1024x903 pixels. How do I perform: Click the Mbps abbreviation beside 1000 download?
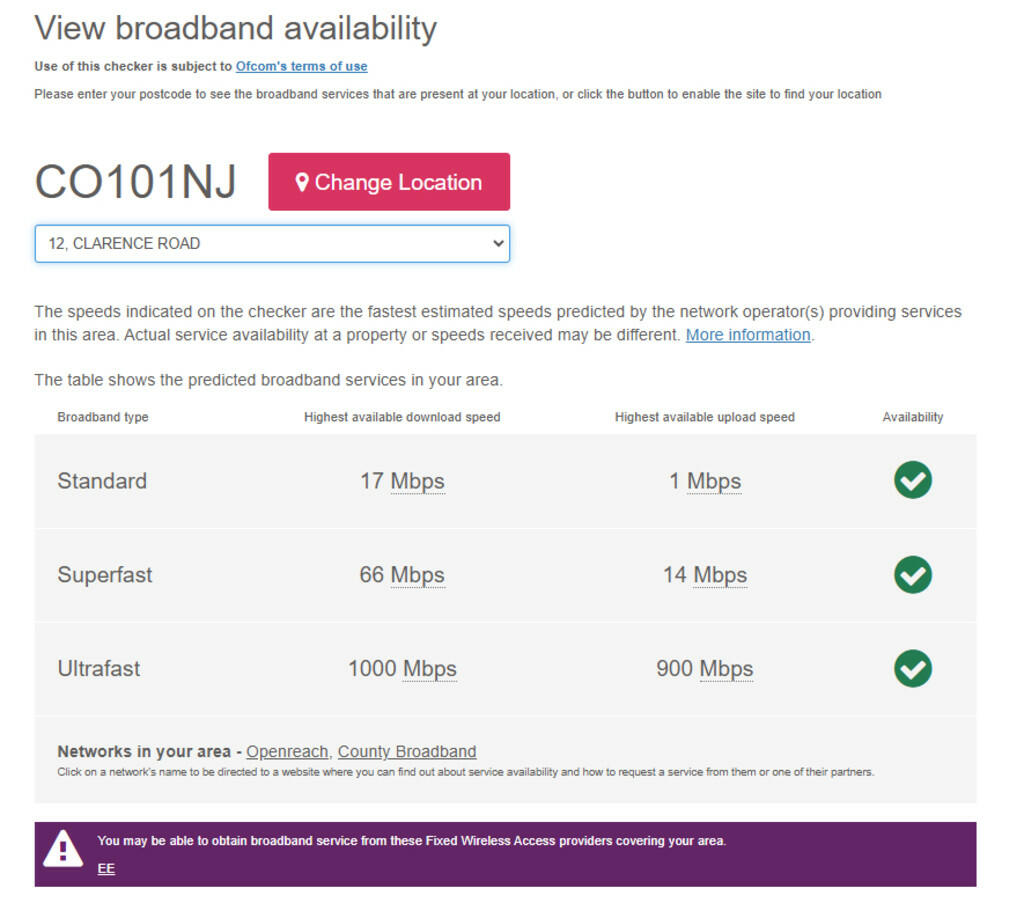[430, 669]
